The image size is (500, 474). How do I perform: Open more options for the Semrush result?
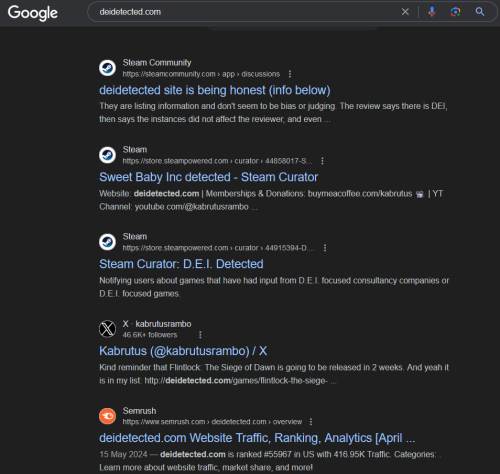tap(311, 422)
